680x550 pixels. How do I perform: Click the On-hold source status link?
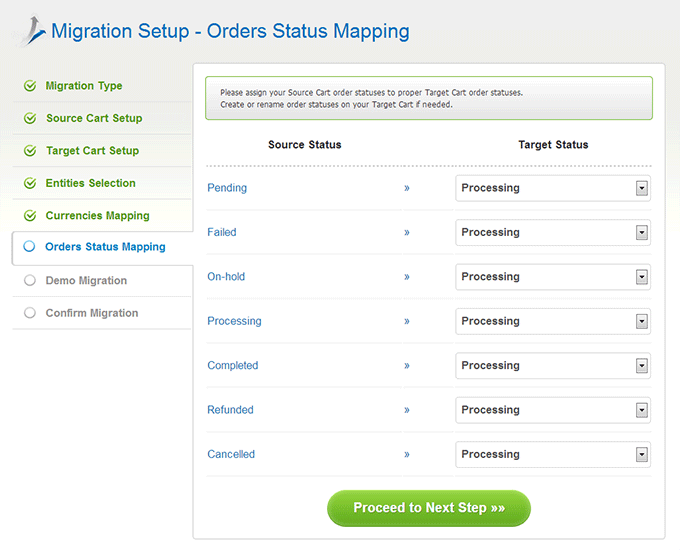point(226,276)
